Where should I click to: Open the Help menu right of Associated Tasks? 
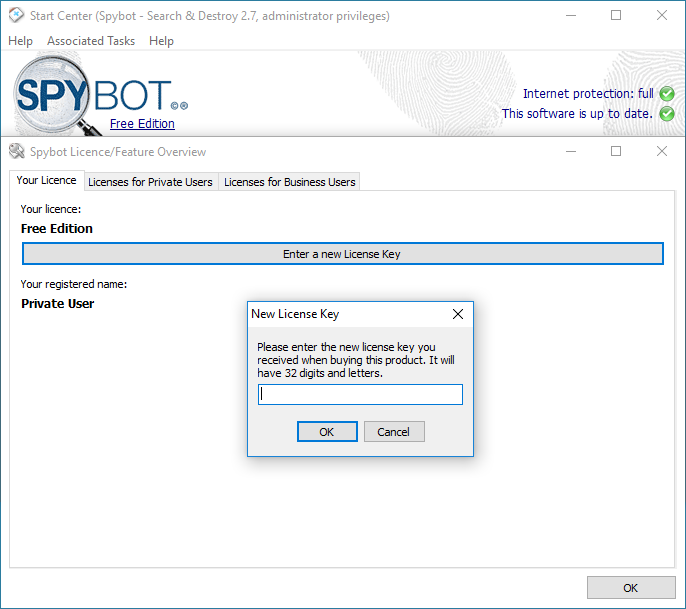point(161,41)
